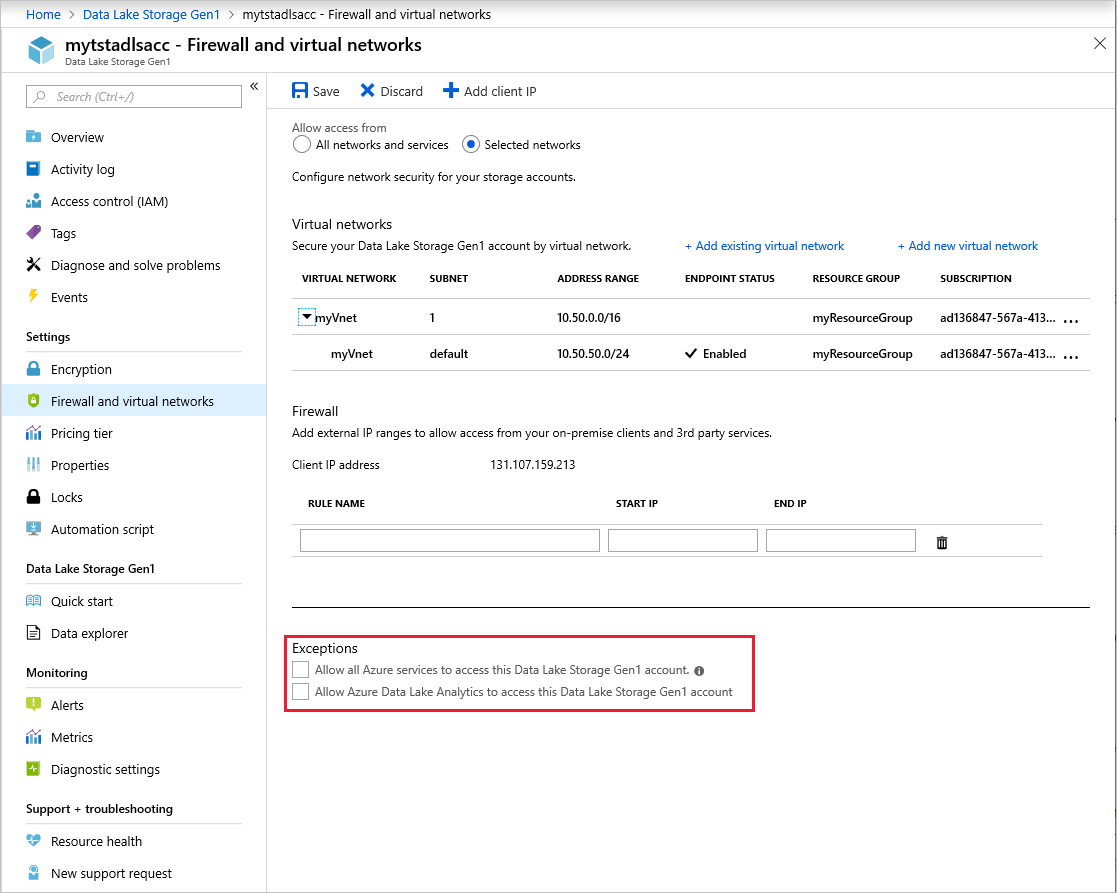The image size is (1117, 893).
Task: Click the Events lightning bolt icon
Action: point(34,297)
